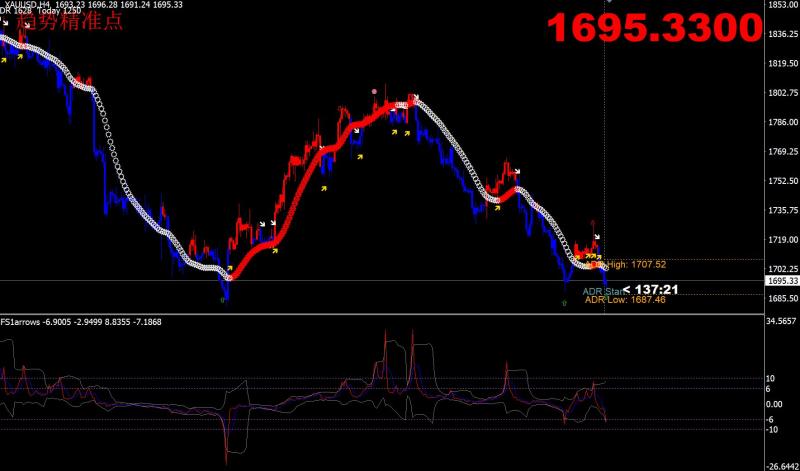Image resolution: width=800 pixels, height=471 pixels.
Task: Click 1752.50 on the price scale
Action: [x=783, y=181]
